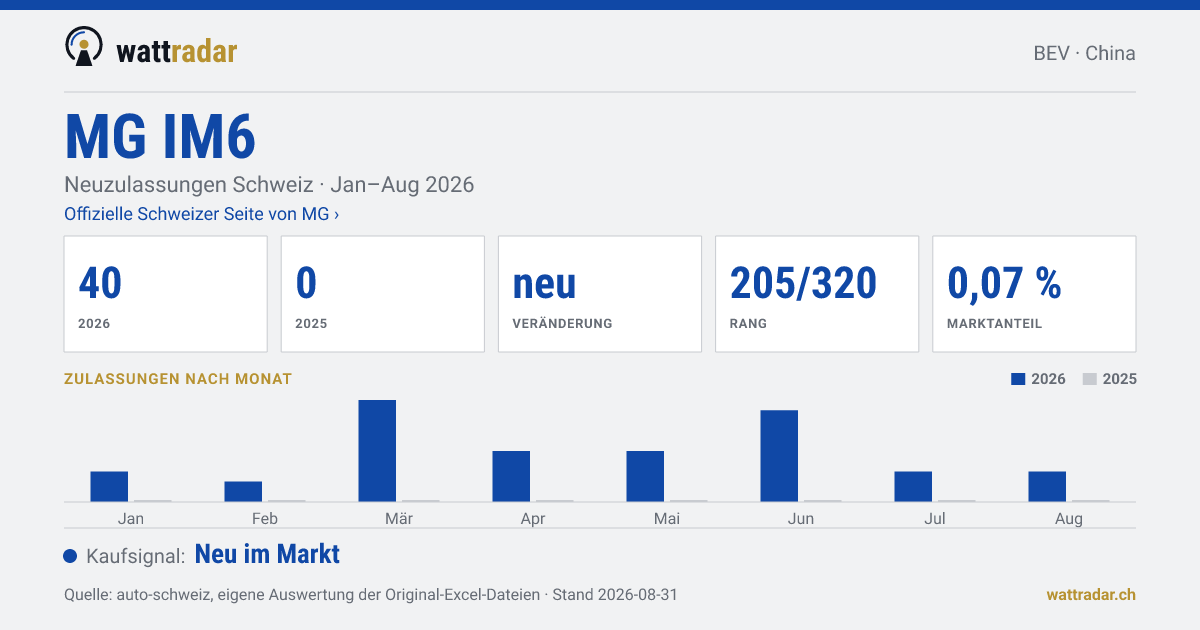Click the Marktanteil card showing 0,07 %

1034,294
